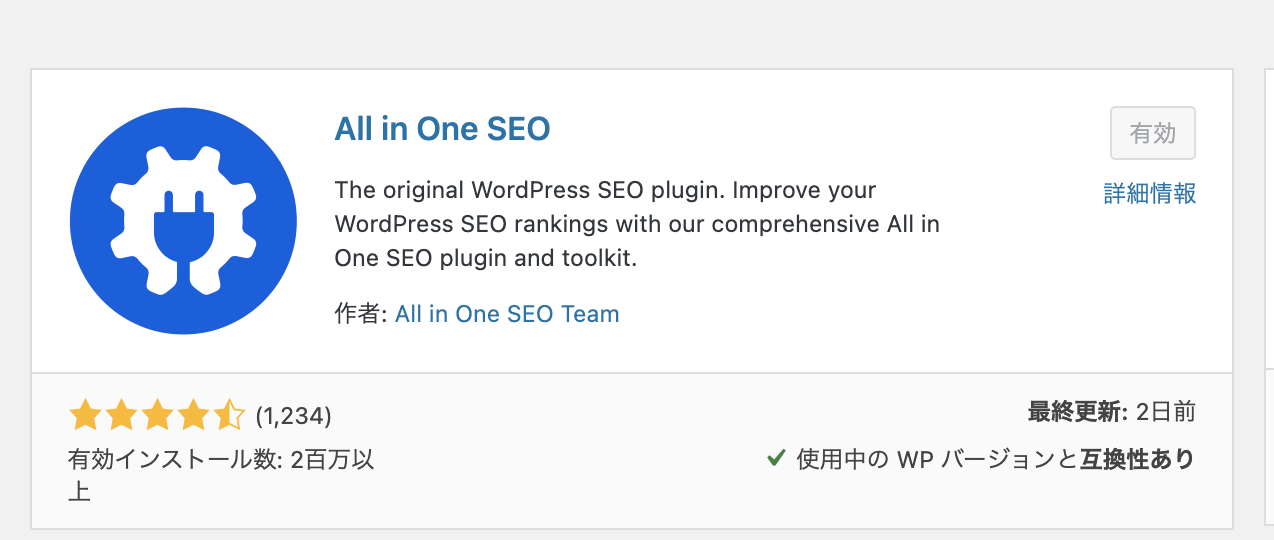The width and height of the screenshot is (1274, 540).
Task: Click the fourth yellow rating star
Action: pyautogui.click(x=192, y=414)
